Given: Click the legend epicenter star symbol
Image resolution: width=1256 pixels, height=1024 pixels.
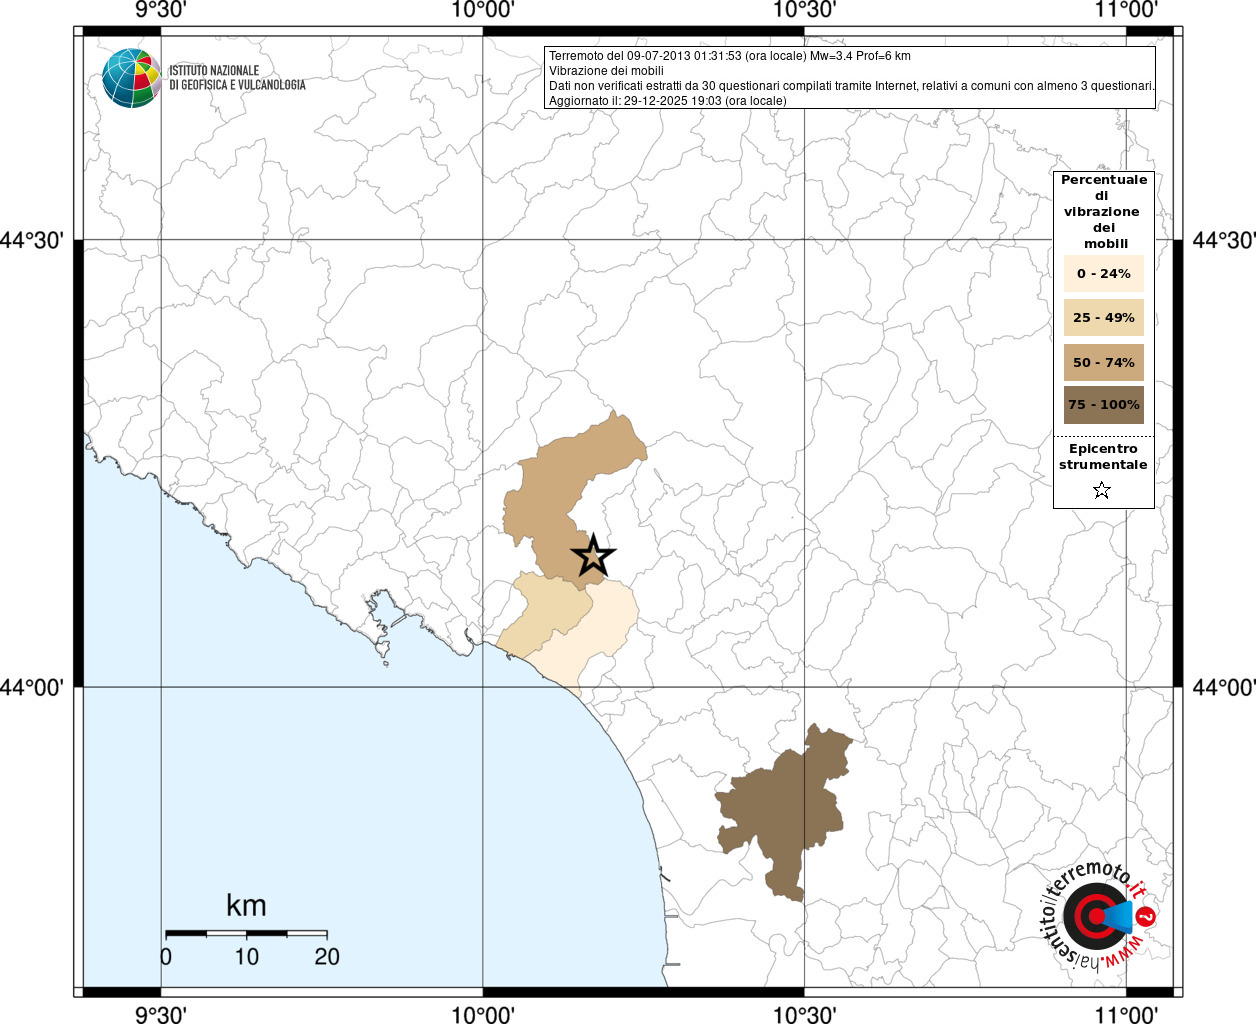Looking at the screenshot, I should click(x=1102, y=490).
